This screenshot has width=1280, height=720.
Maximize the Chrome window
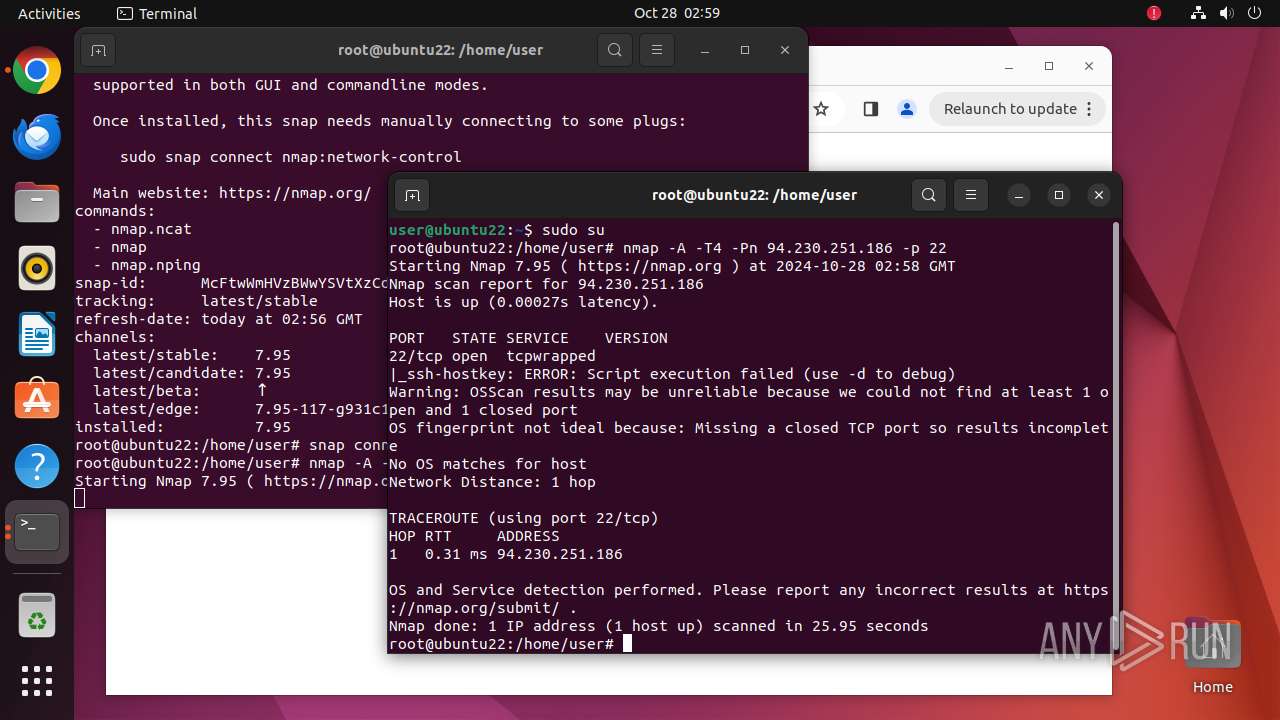point(1049,66)
